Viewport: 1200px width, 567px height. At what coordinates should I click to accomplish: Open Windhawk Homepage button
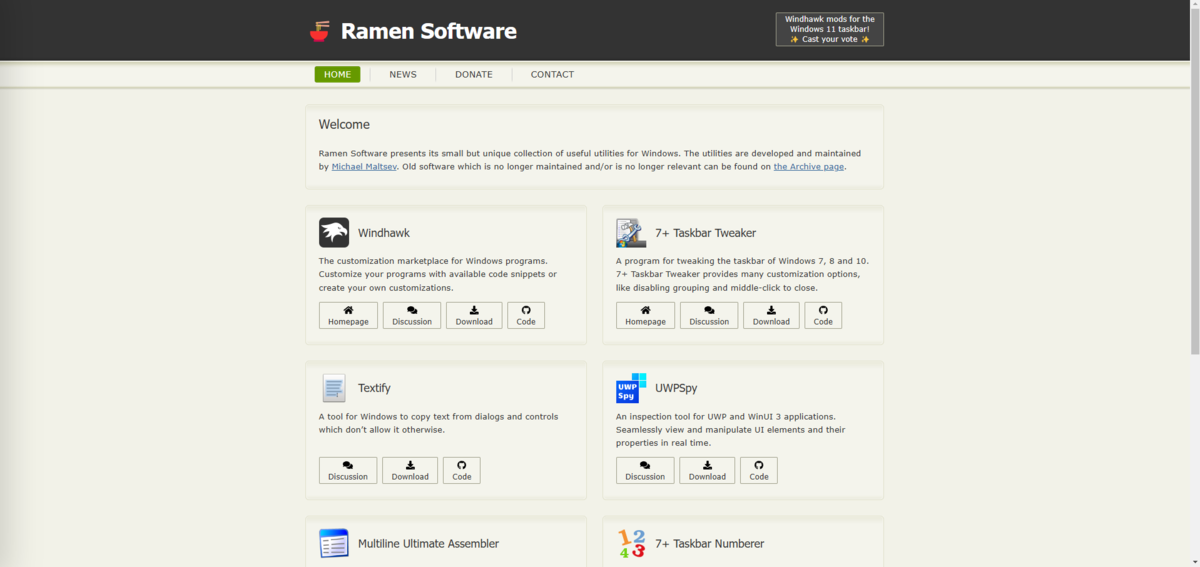[x=348, y=315]
